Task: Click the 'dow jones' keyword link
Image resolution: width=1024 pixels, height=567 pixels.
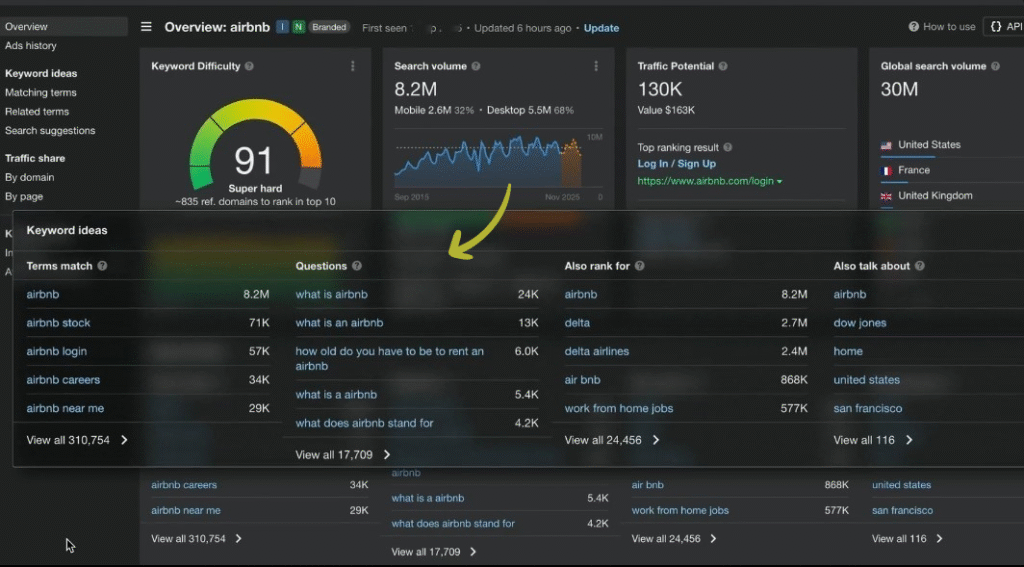Action: (859, 323)
